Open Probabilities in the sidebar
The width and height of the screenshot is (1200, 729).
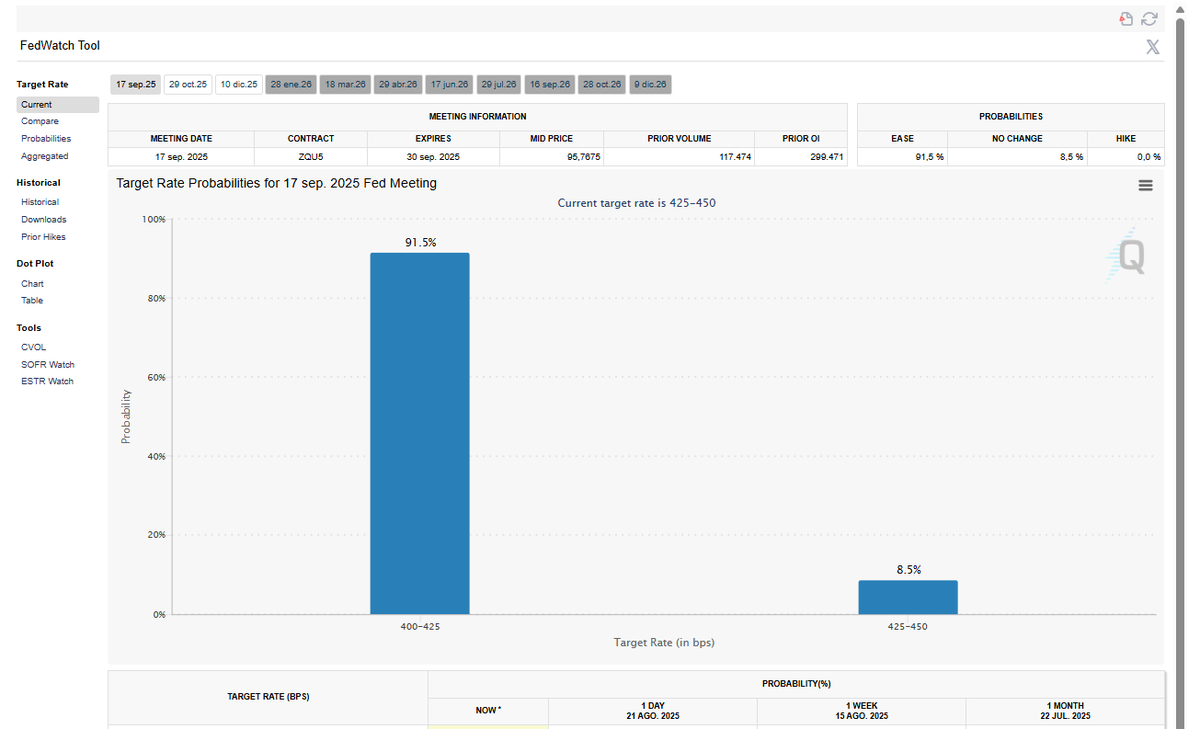(46, 139)
